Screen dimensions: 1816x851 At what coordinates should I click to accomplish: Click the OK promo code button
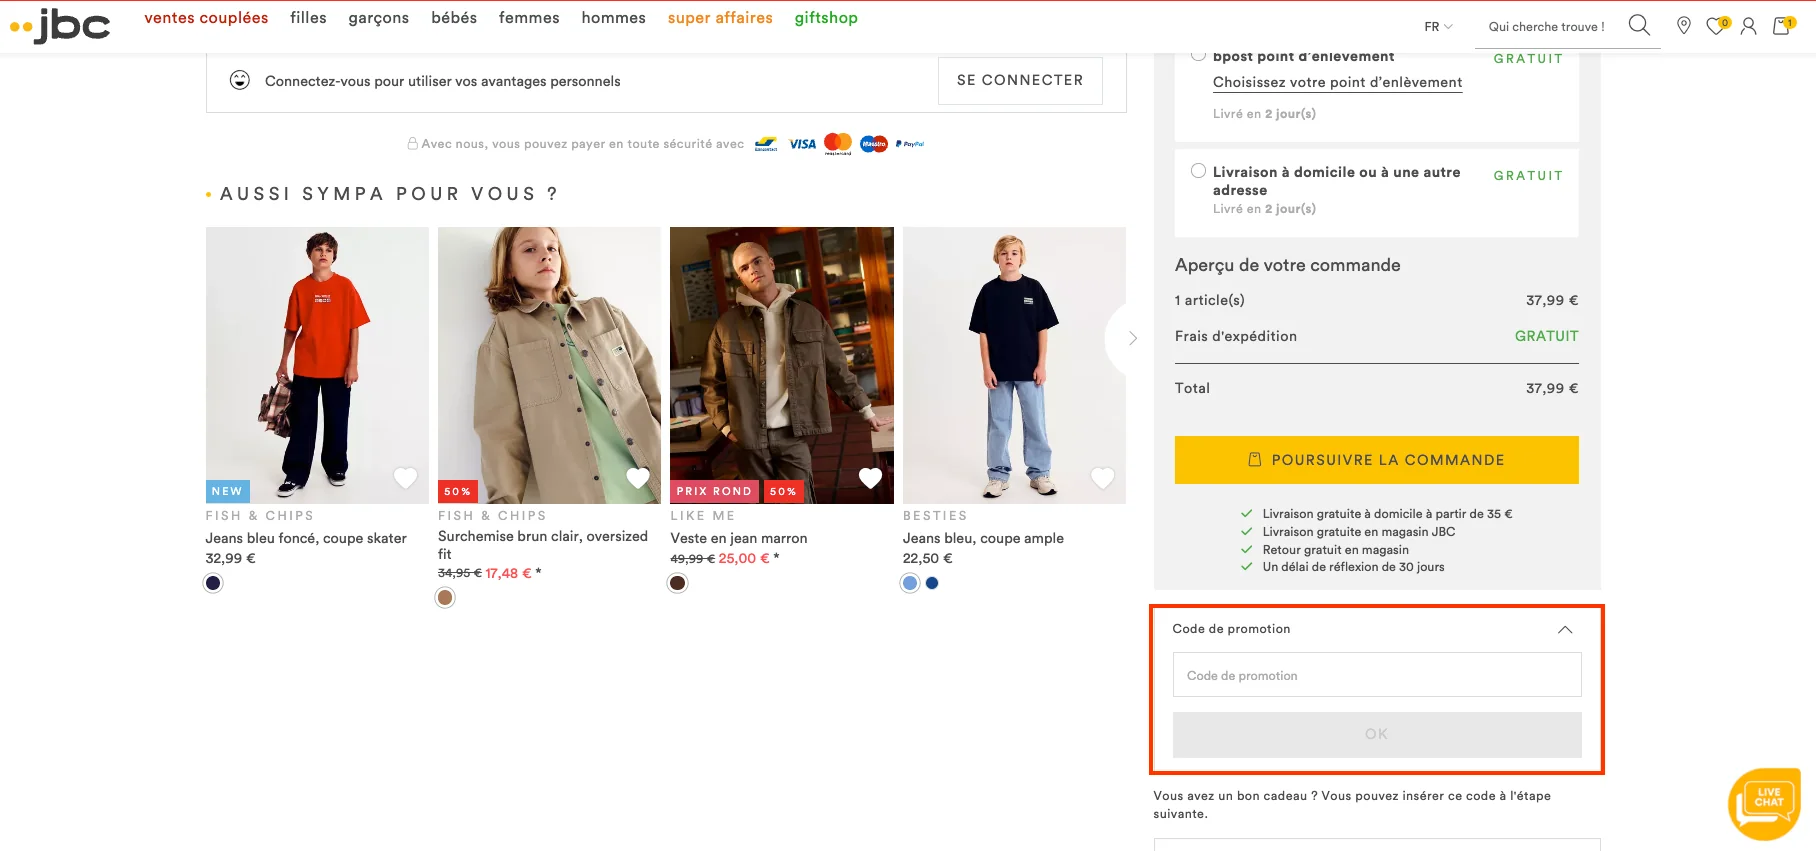click(x=1376, y=734)
